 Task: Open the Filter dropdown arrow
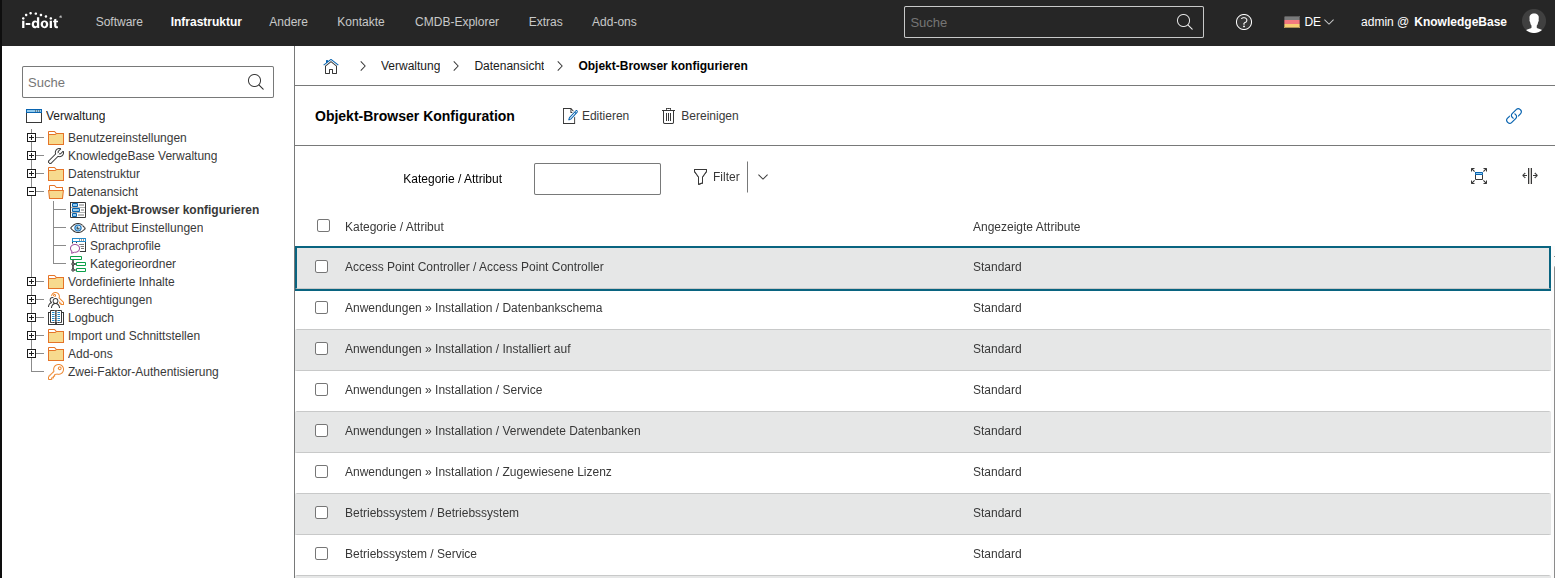click(x=763, y=177)
